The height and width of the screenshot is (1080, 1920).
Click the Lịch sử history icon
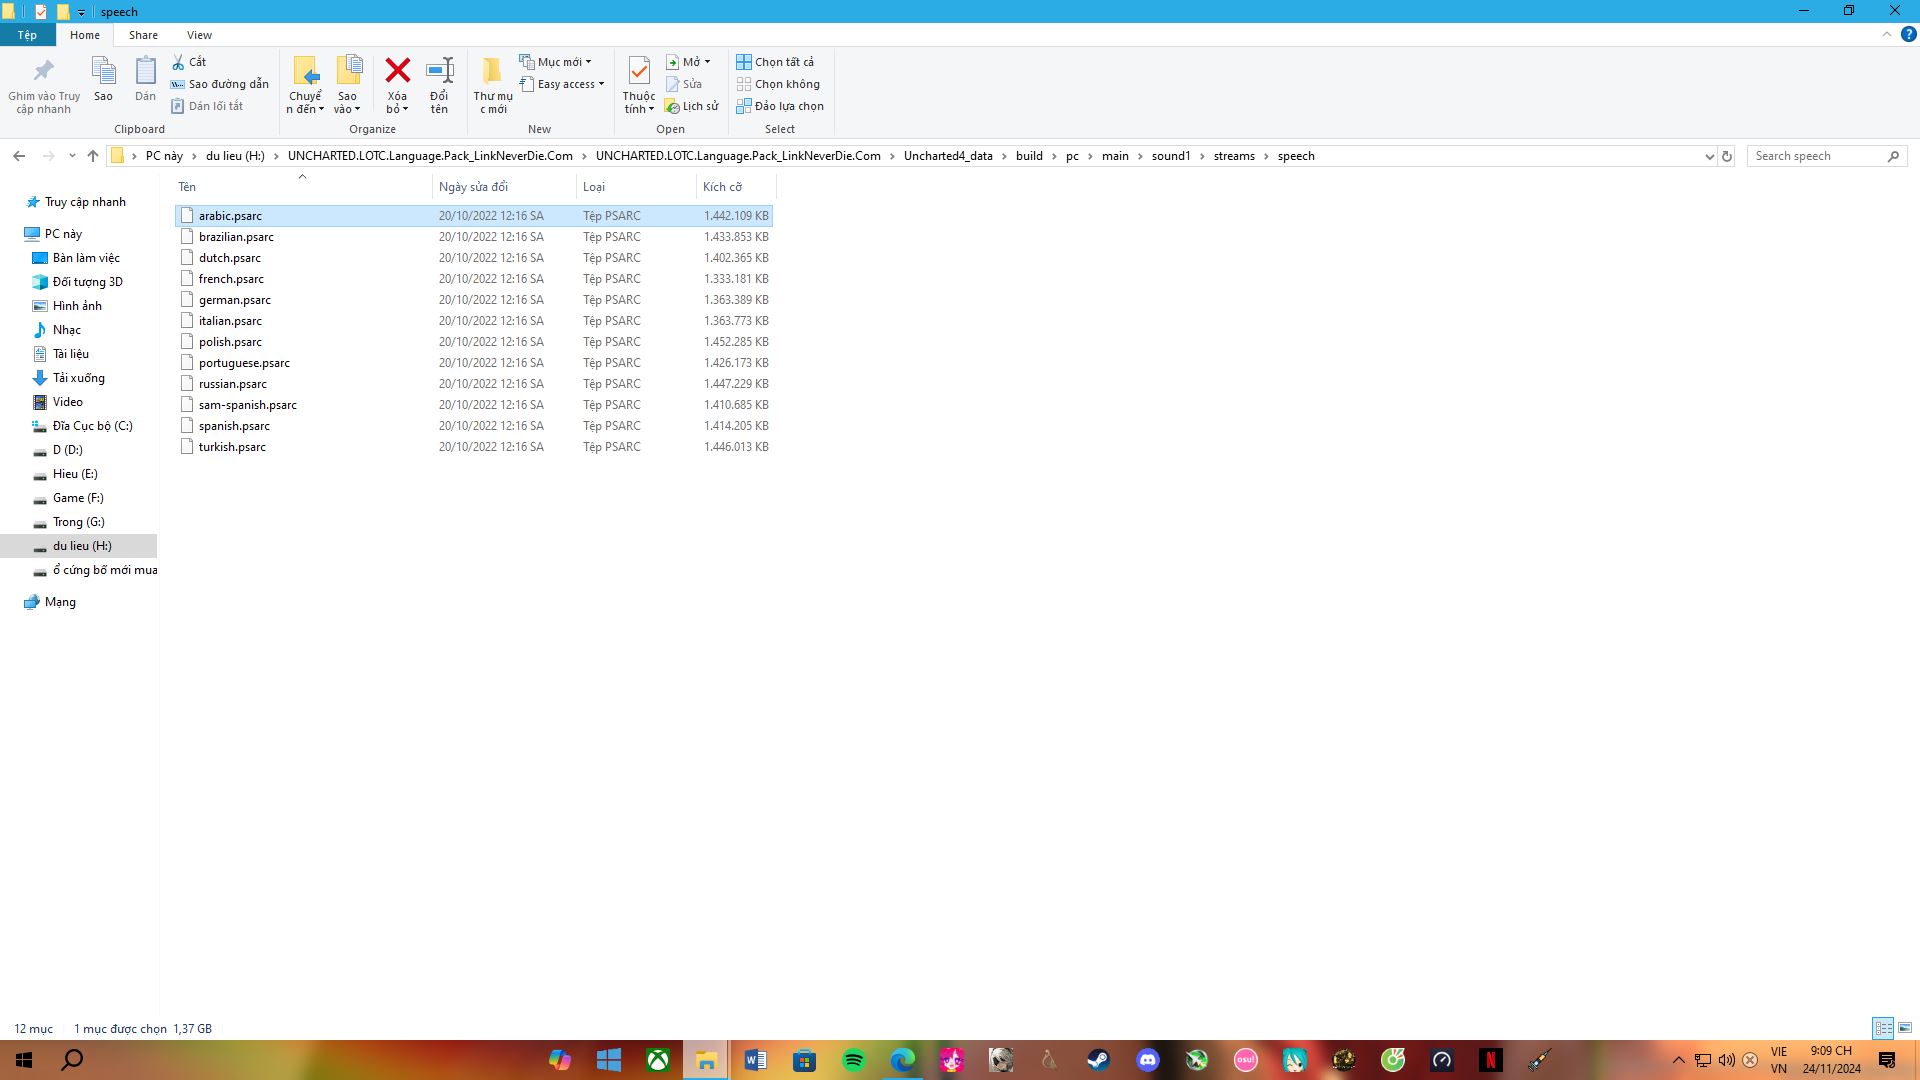pos(673,106)
